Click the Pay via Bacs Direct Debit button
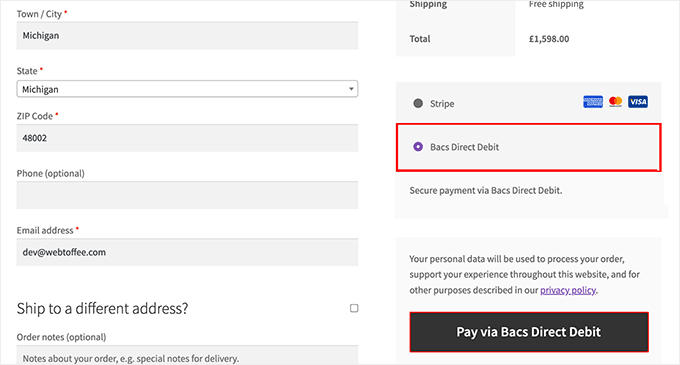680x365 pixels. [529, 332]
